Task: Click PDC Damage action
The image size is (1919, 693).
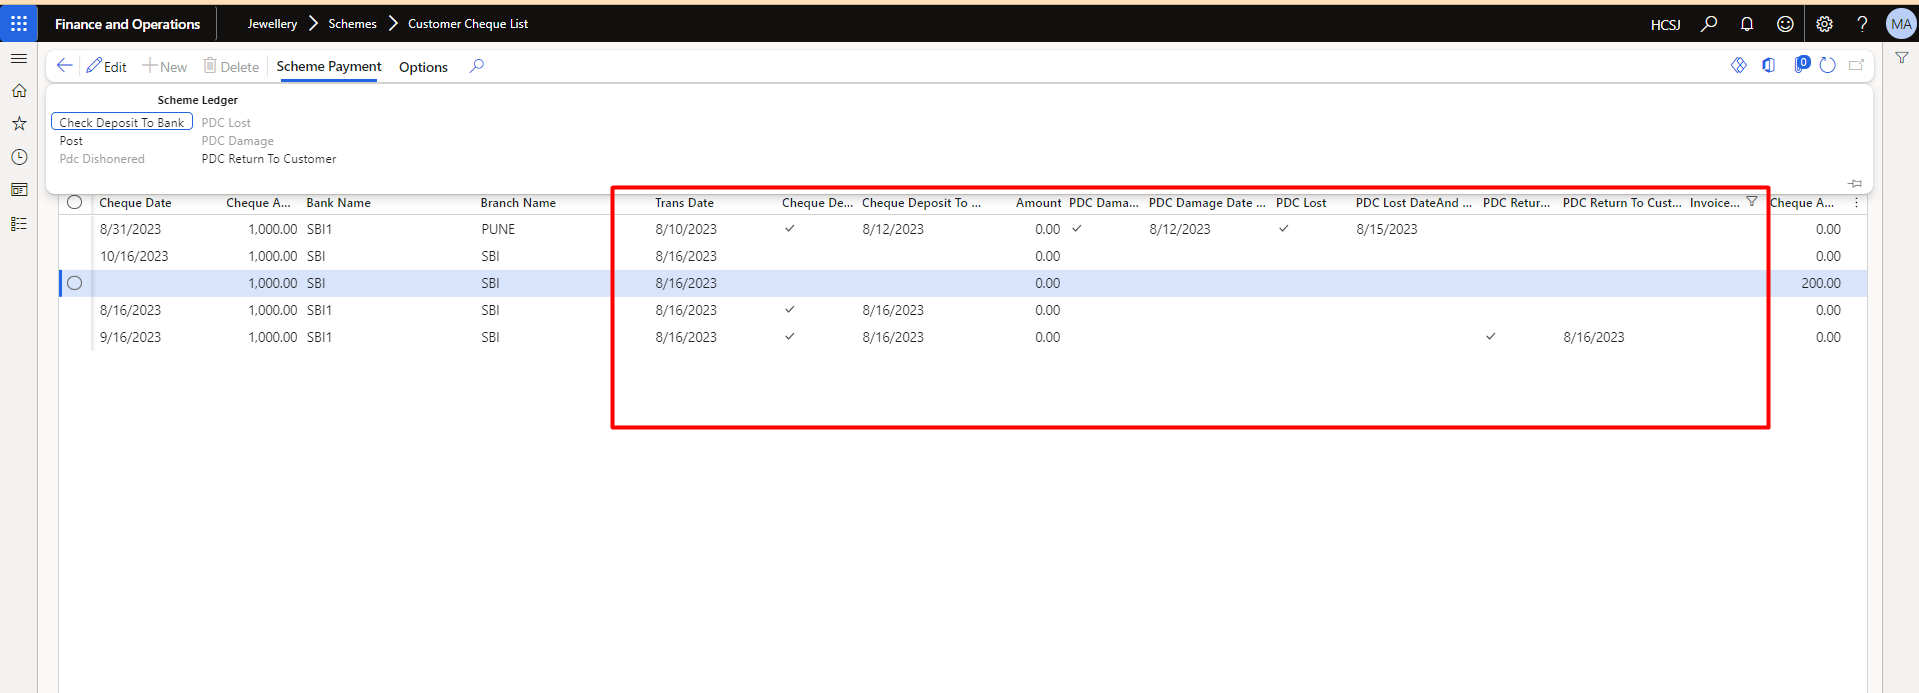Action: click(237, 141)
